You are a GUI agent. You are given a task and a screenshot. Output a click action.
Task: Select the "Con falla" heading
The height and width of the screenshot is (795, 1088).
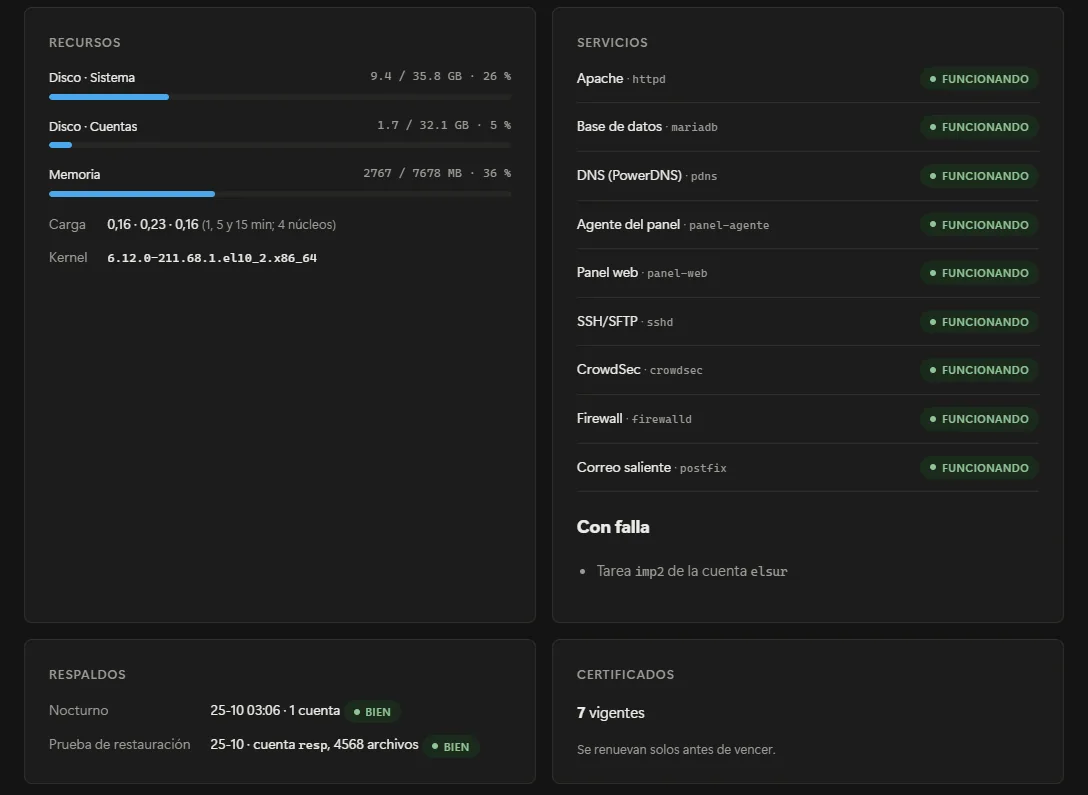[613, 527]
